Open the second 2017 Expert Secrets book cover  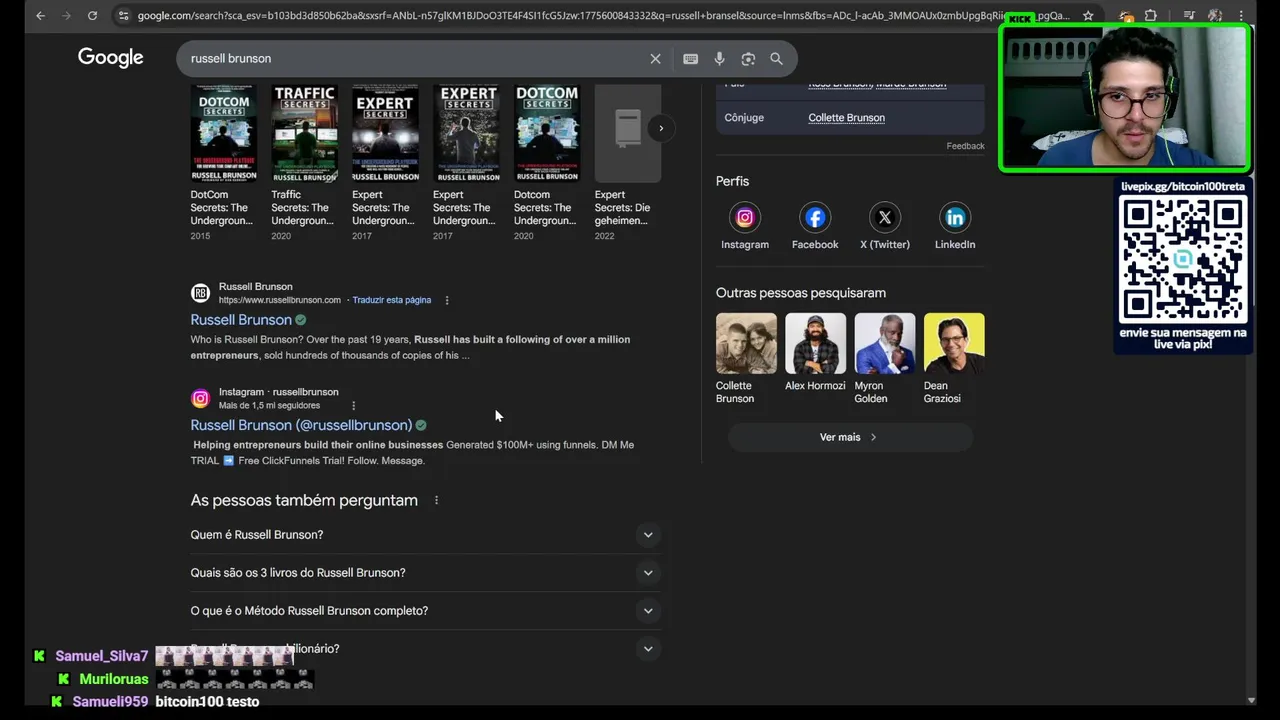466,133
